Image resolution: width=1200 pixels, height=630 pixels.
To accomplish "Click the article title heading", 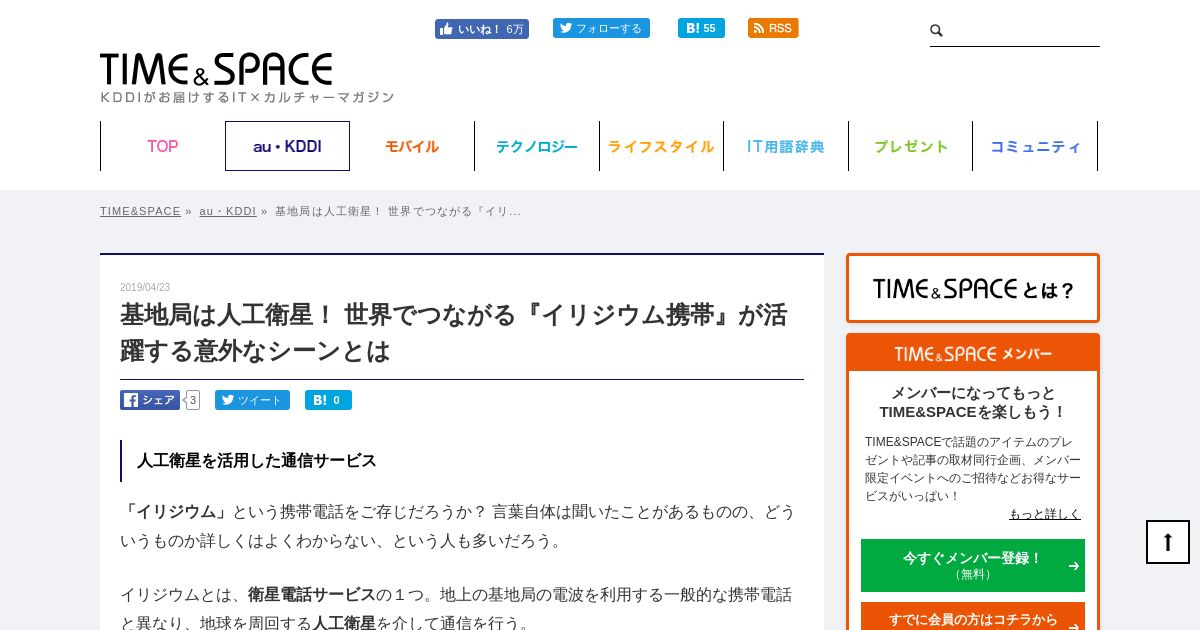I will coord(454,333).
